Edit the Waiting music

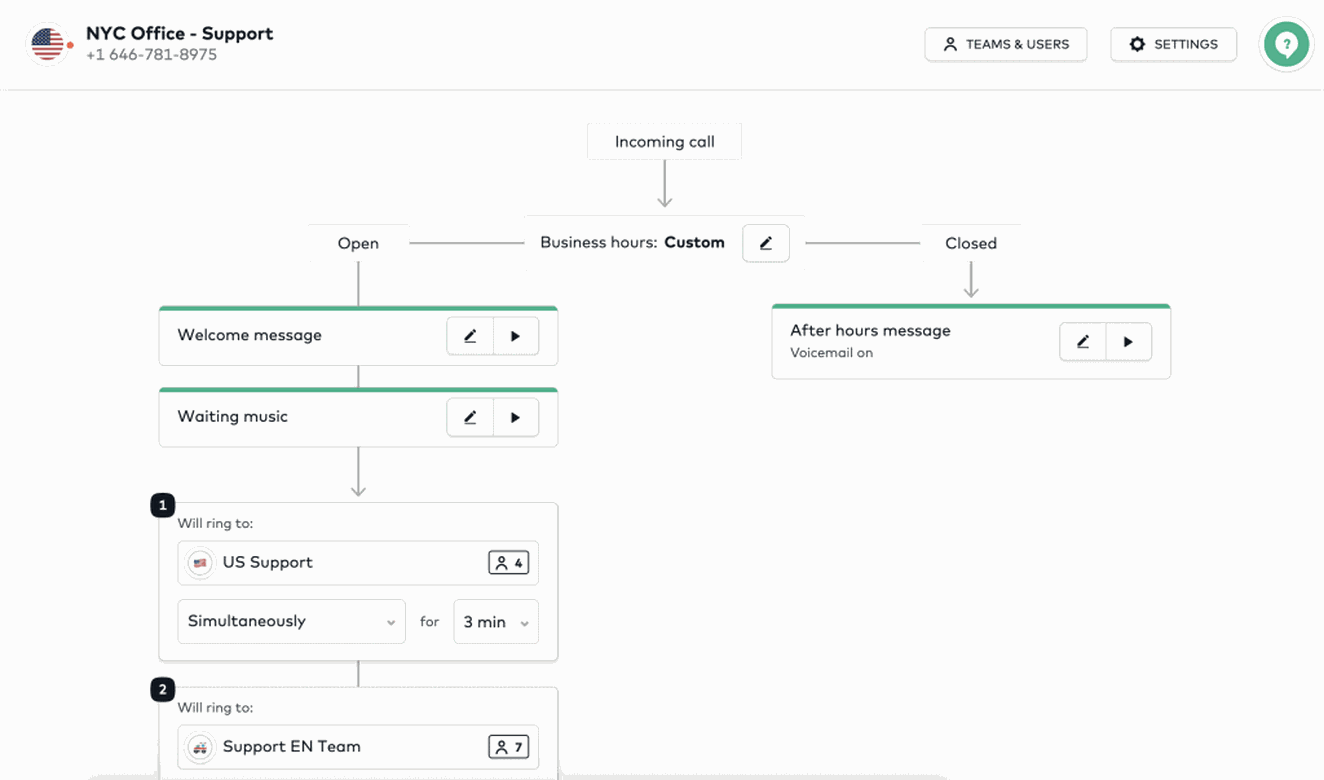point(470,417)
